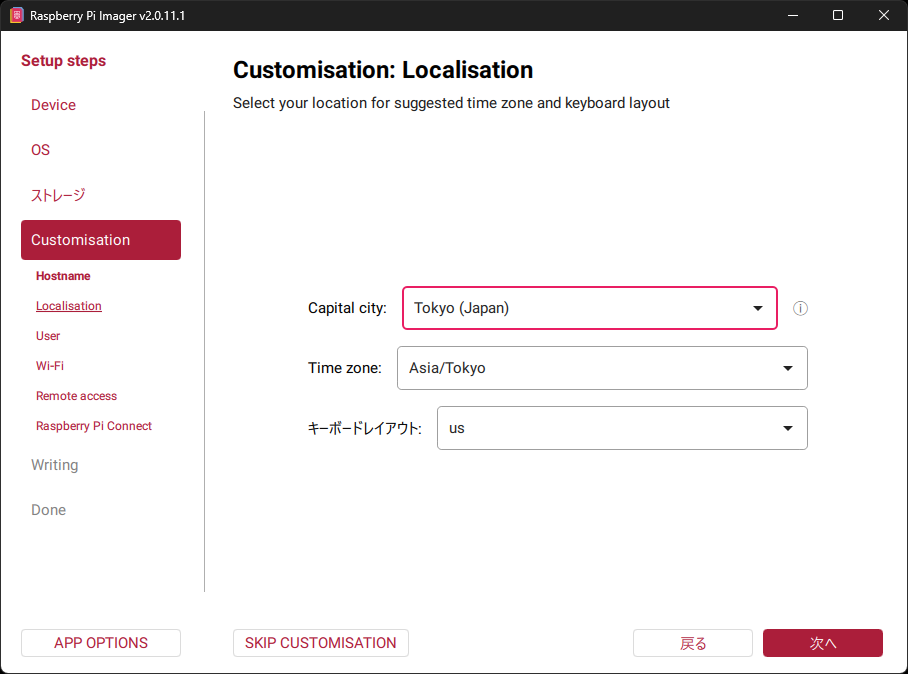Viewport: 908px width, 674px height.
Task: Click the Time zone label
Action: tap(345, 368)
